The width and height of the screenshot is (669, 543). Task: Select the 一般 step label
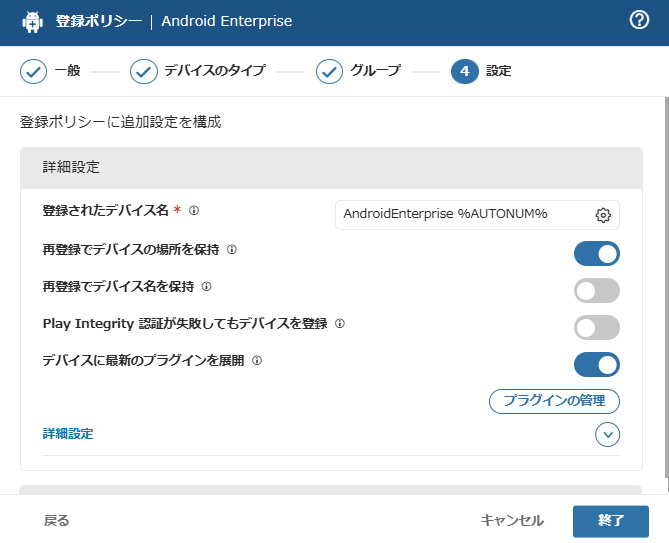point(67,70)
